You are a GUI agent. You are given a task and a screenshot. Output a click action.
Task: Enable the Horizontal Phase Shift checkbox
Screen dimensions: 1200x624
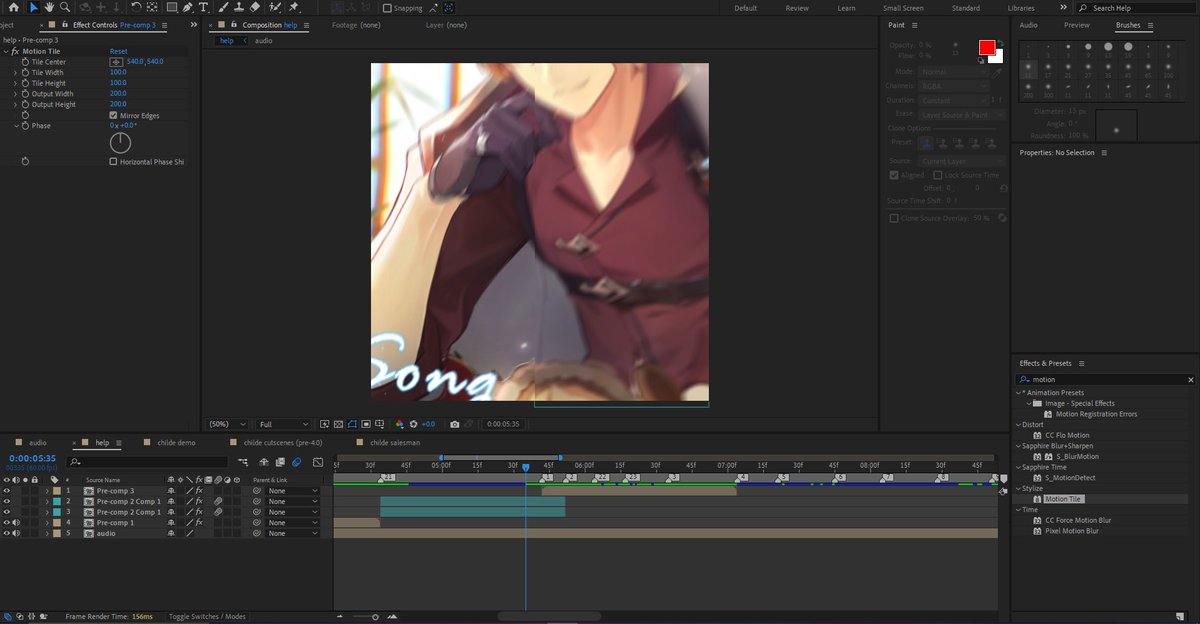113,161
